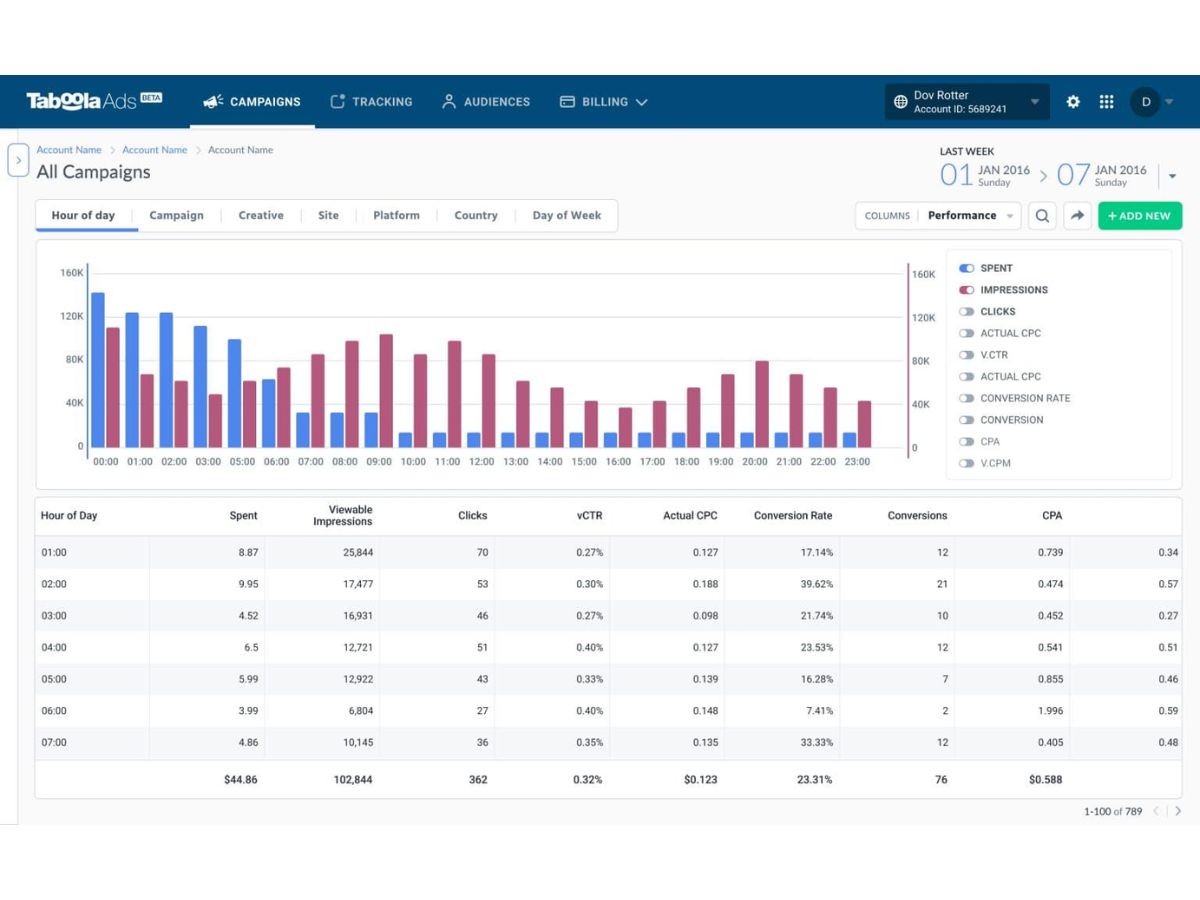Enable the CLICKS series switch
The width and height of the screenshot is (1200, 900).
click(x=966, y=312)
